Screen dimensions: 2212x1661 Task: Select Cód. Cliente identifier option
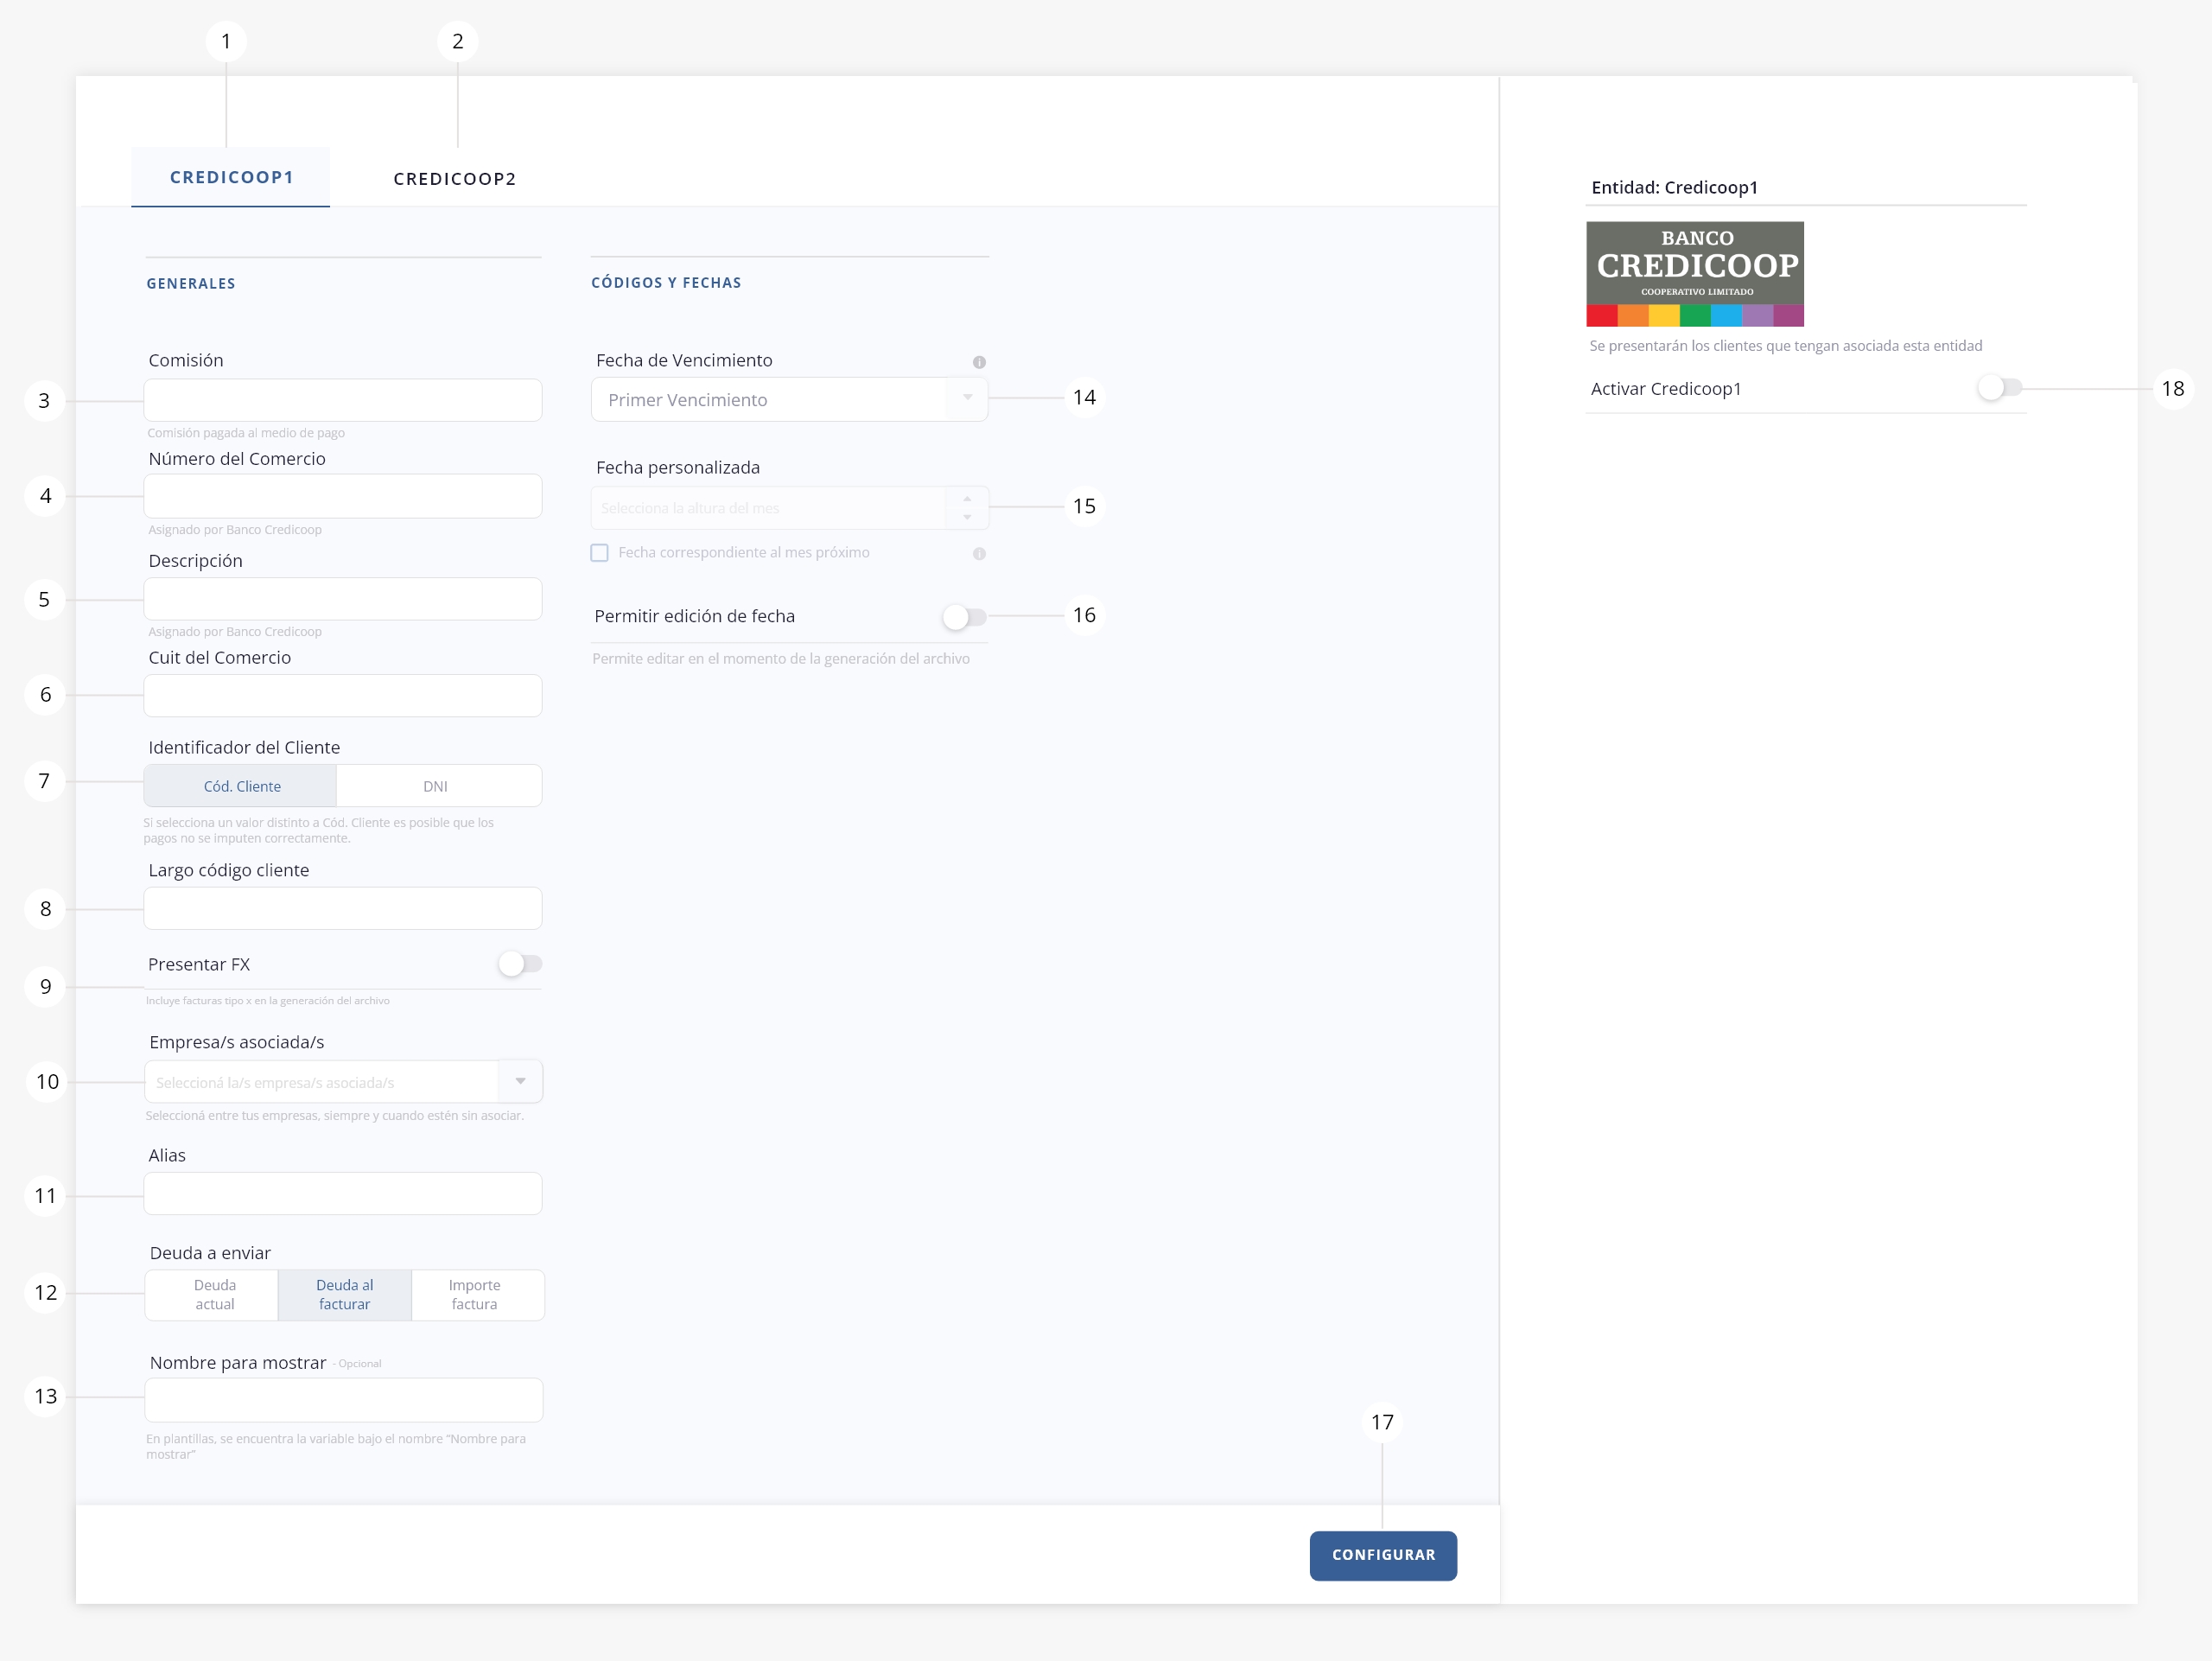pos(242,786)
